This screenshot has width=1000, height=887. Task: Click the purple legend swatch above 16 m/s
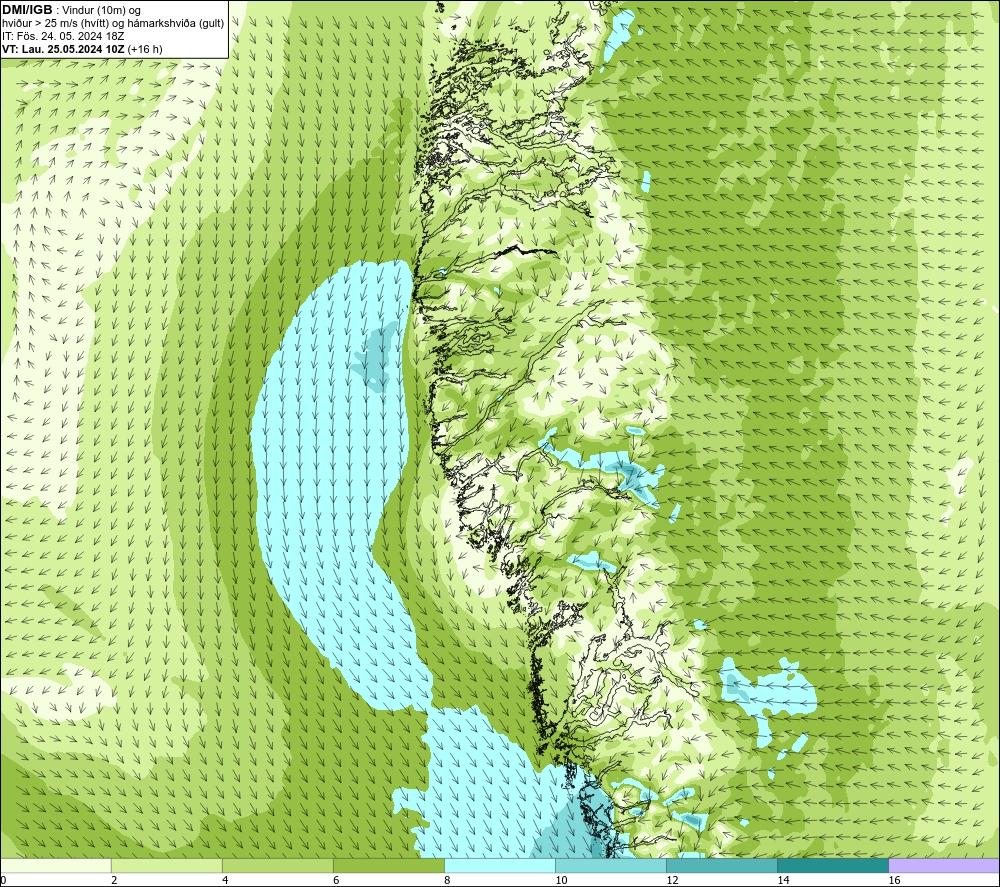[x=944, y=865]
